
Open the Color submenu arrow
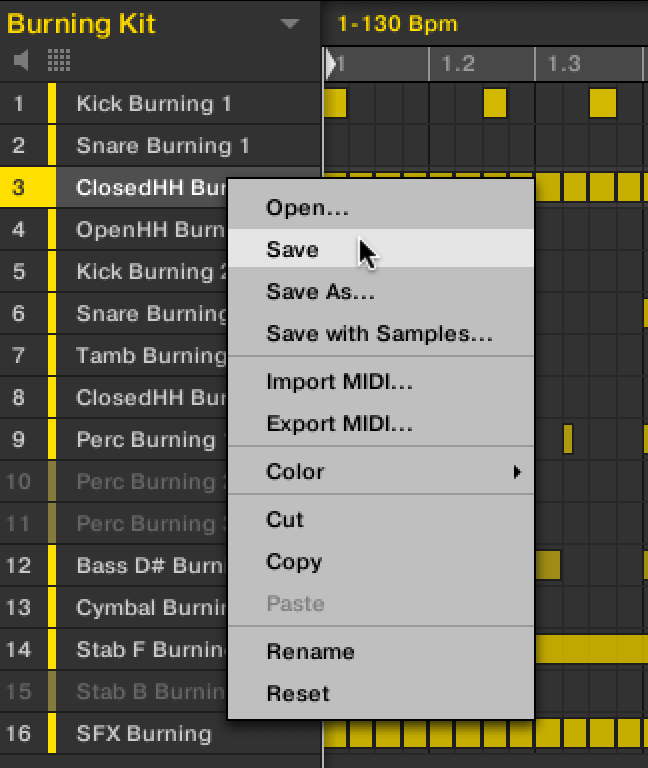(517, 471)
